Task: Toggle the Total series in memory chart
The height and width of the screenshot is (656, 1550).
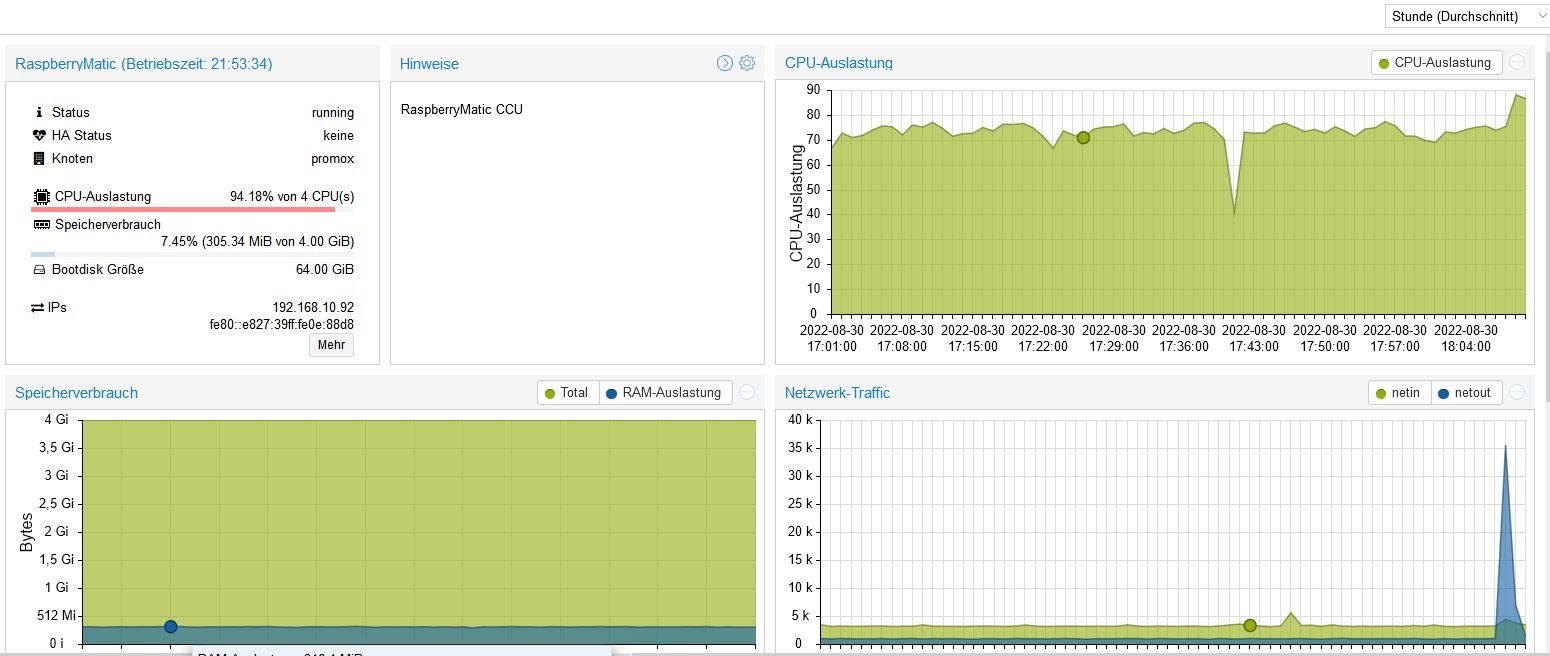Action: pyautogui.click(x=567, y=392)
